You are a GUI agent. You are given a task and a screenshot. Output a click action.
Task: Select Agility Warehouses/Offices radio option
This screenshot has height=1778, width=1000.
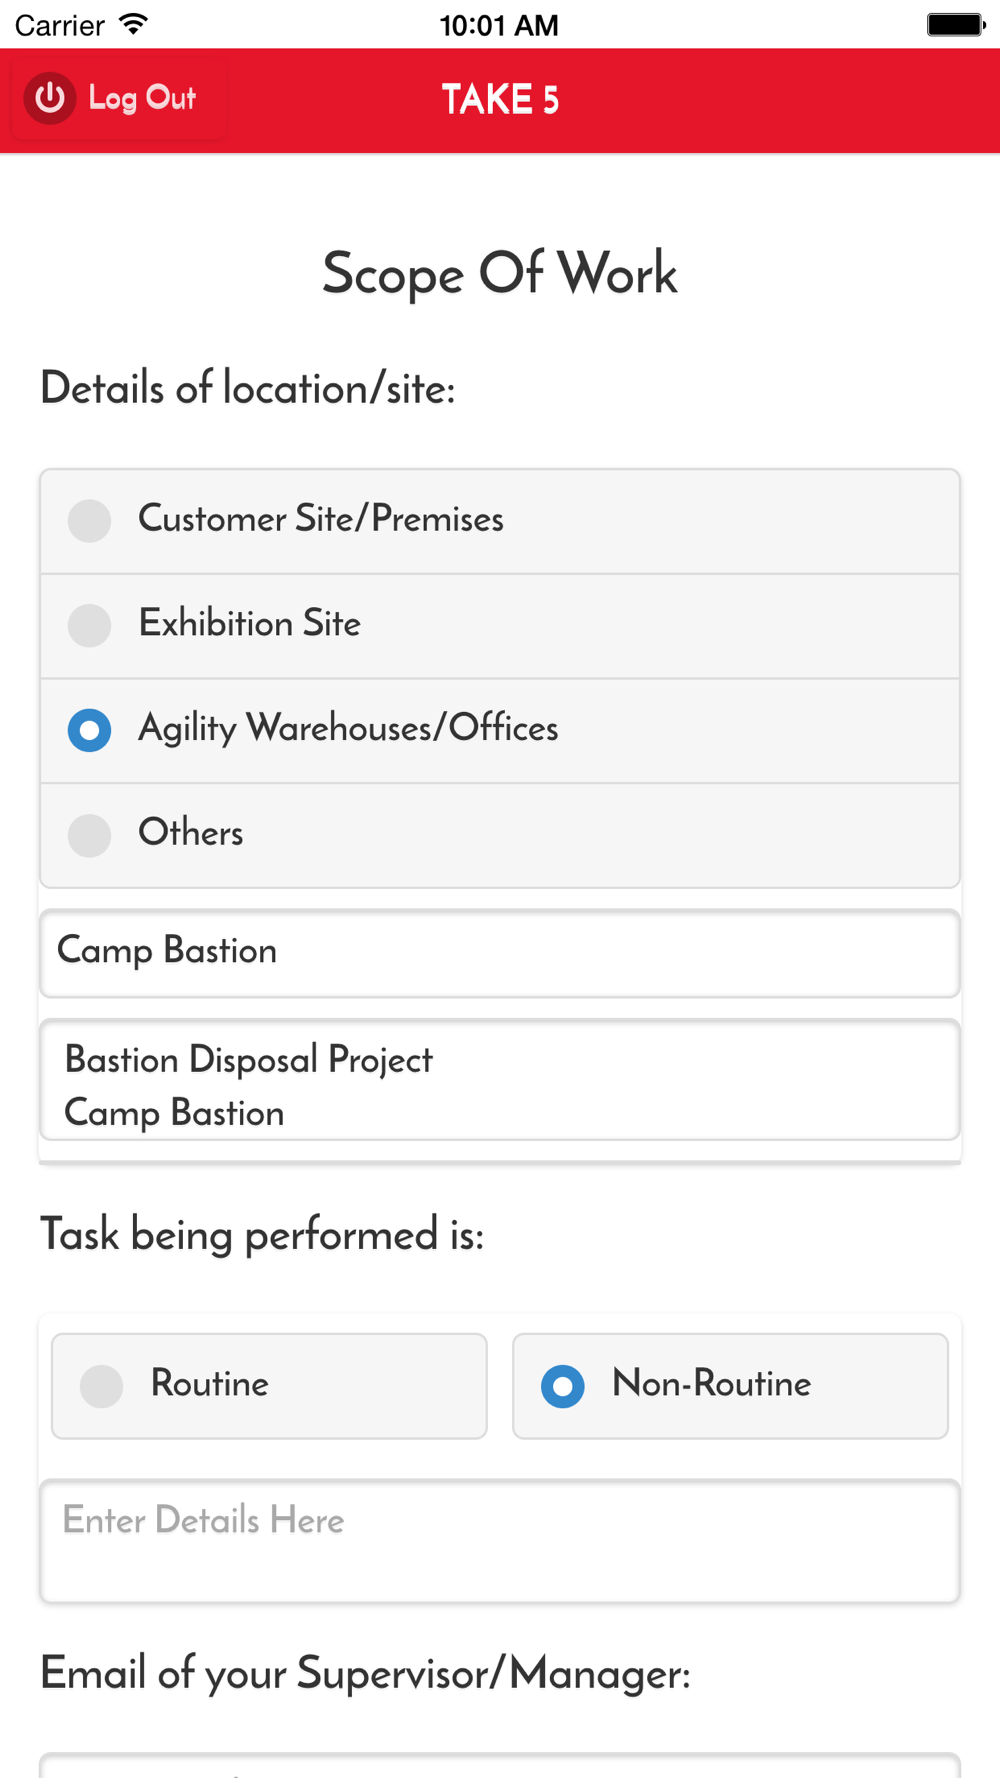500,731
